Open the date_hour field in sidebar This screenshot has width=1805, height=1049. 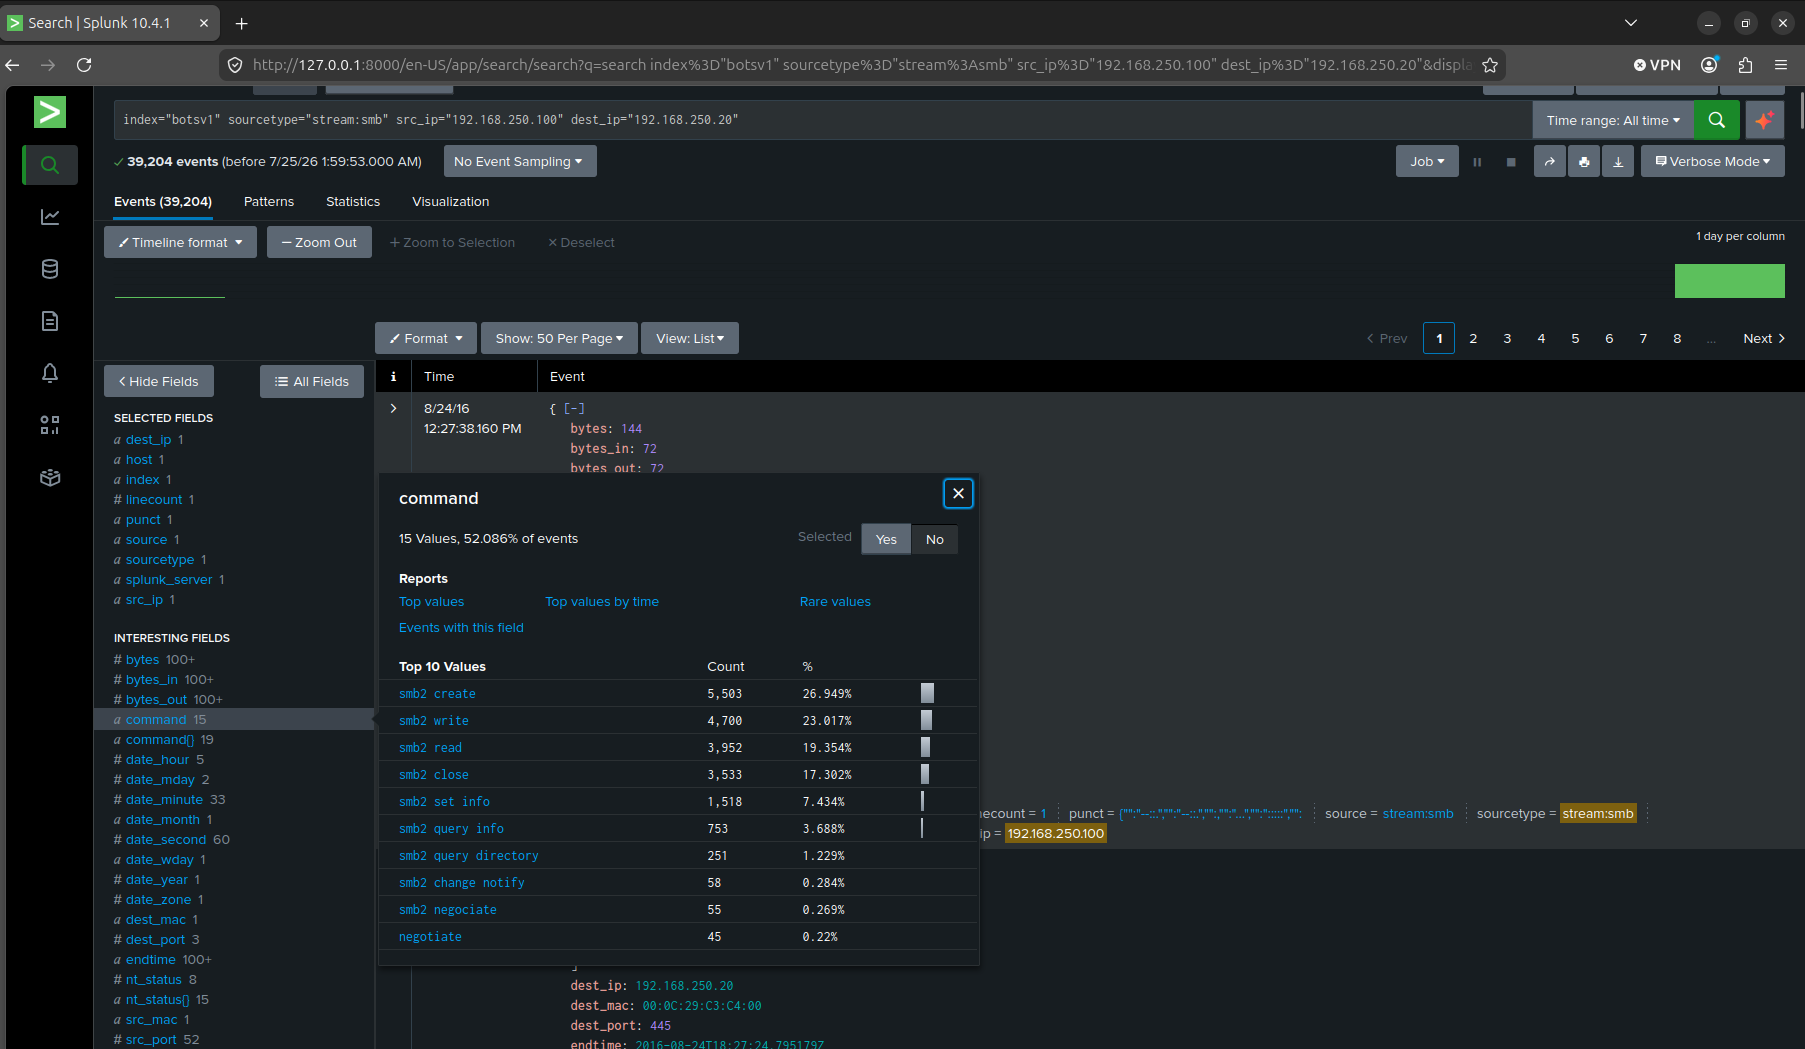pyautogui.click(x=157, y=760)
